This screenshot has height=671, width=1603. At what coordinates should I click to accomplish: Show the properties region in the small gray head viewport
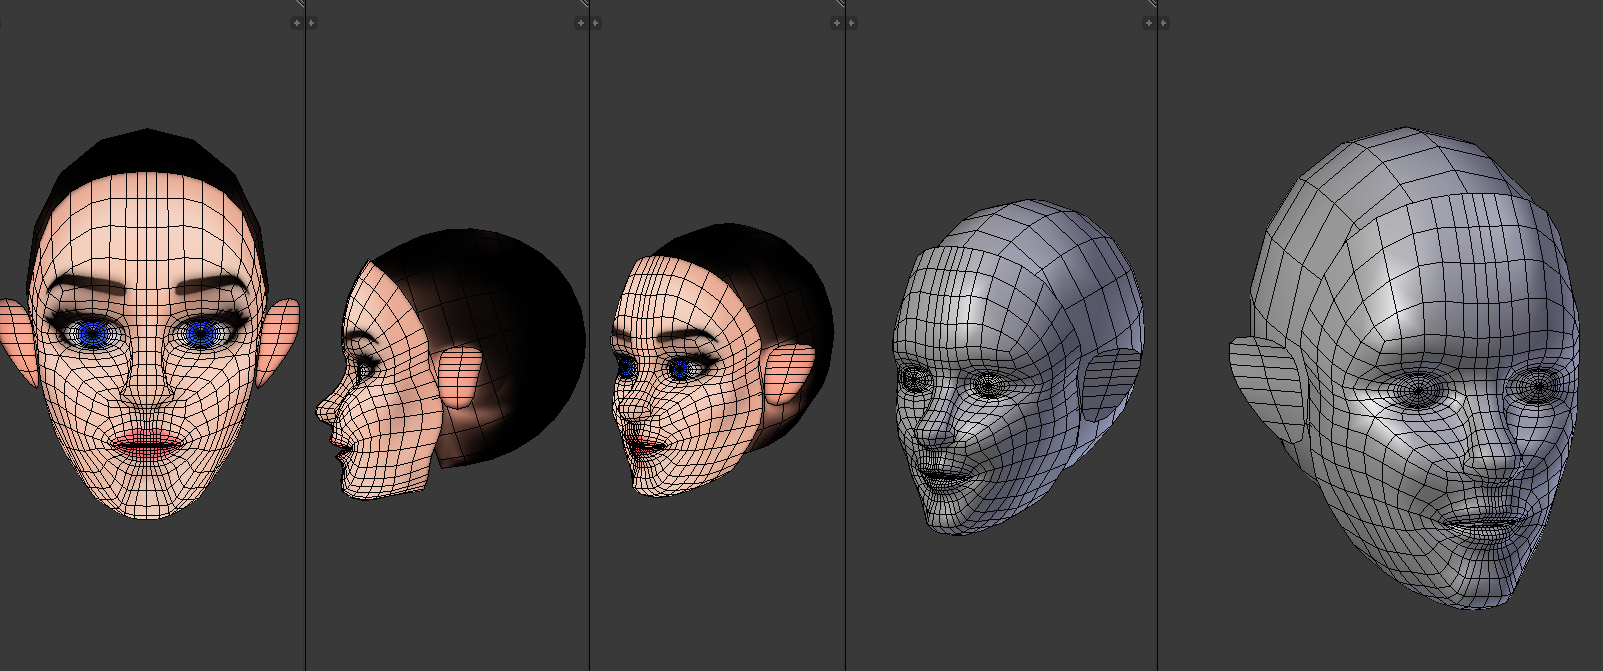1148,23
